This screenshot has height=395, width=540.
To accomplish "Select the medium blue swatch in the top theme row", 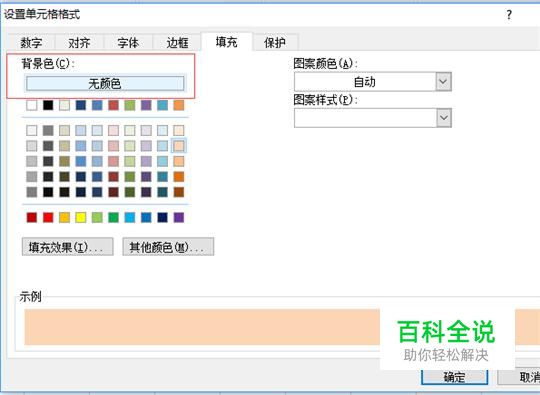I will coord(97,105).
